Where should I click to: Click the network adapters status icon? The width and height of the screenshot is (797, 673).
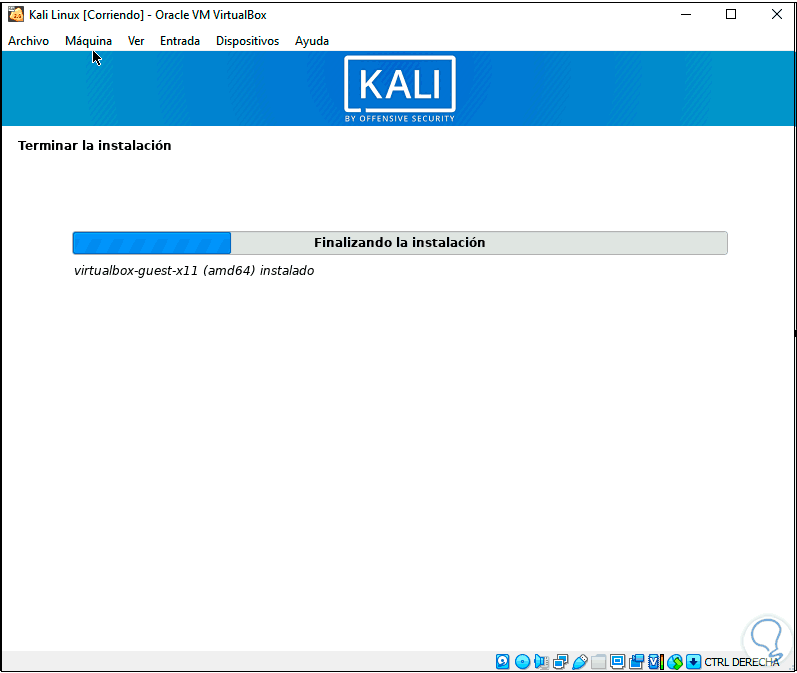pos(560,661)
